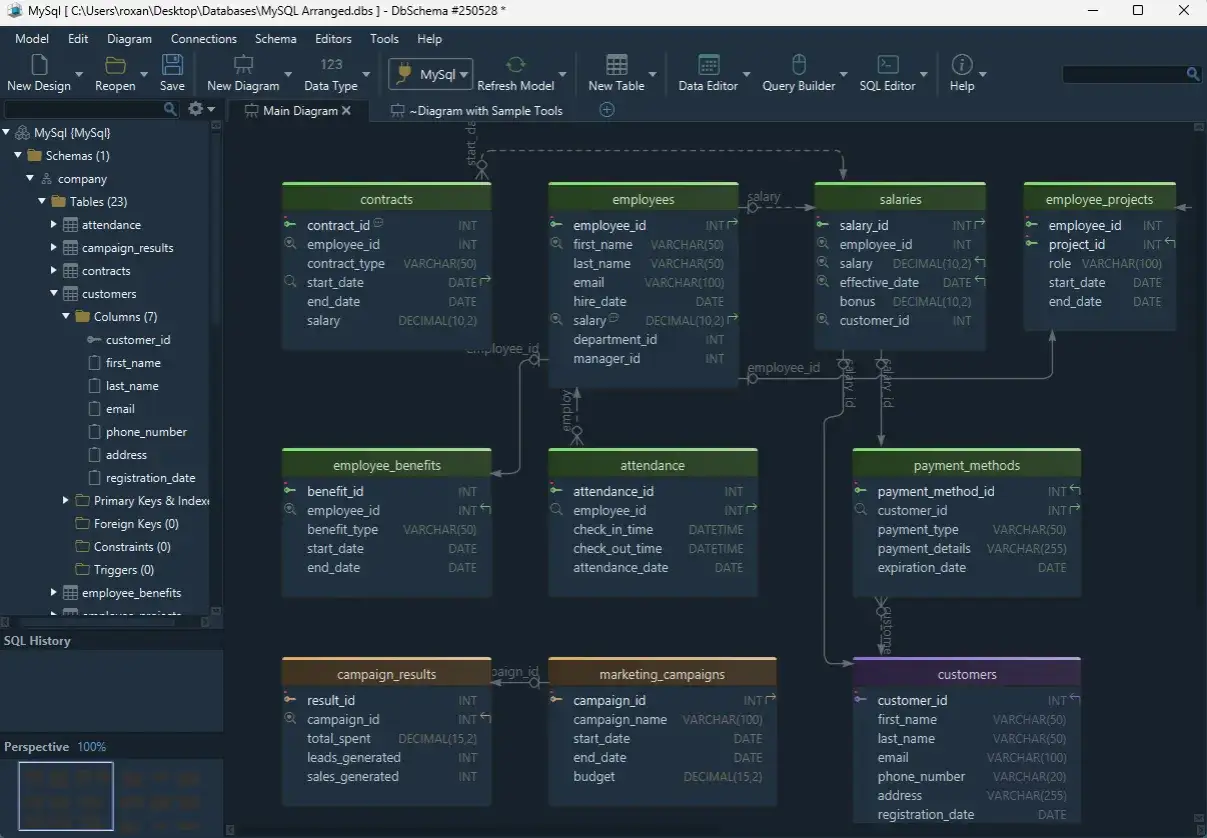1207x838 pixels.
Task: Expand the campaign_results table node
Action: [54, 248]
